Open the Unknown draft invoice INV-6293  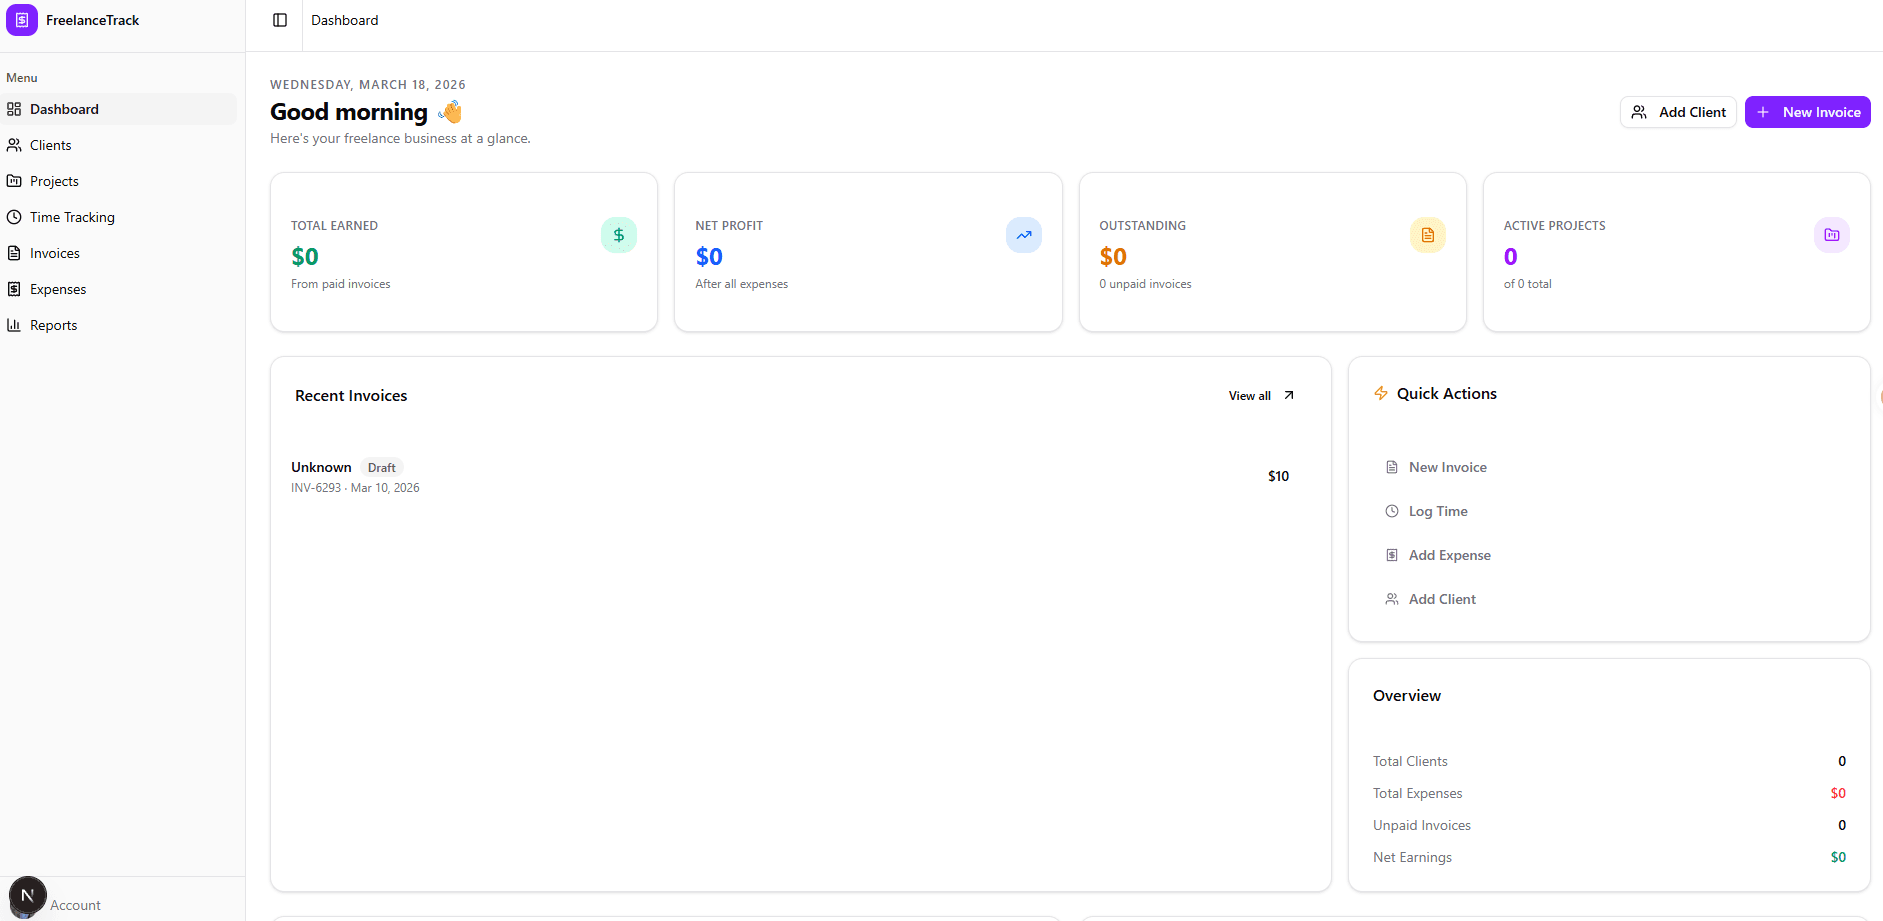800,477
